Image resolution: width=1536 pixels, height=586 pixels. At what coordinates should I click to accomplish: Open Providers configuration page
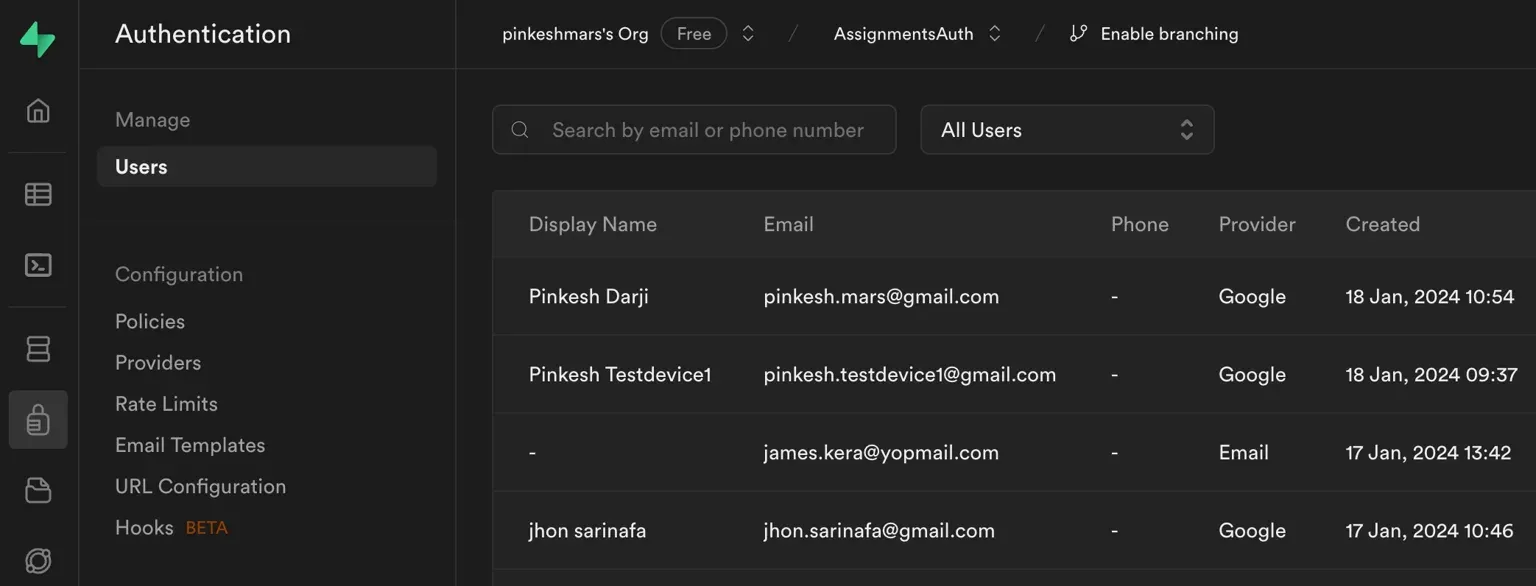(x=158, y=362)
